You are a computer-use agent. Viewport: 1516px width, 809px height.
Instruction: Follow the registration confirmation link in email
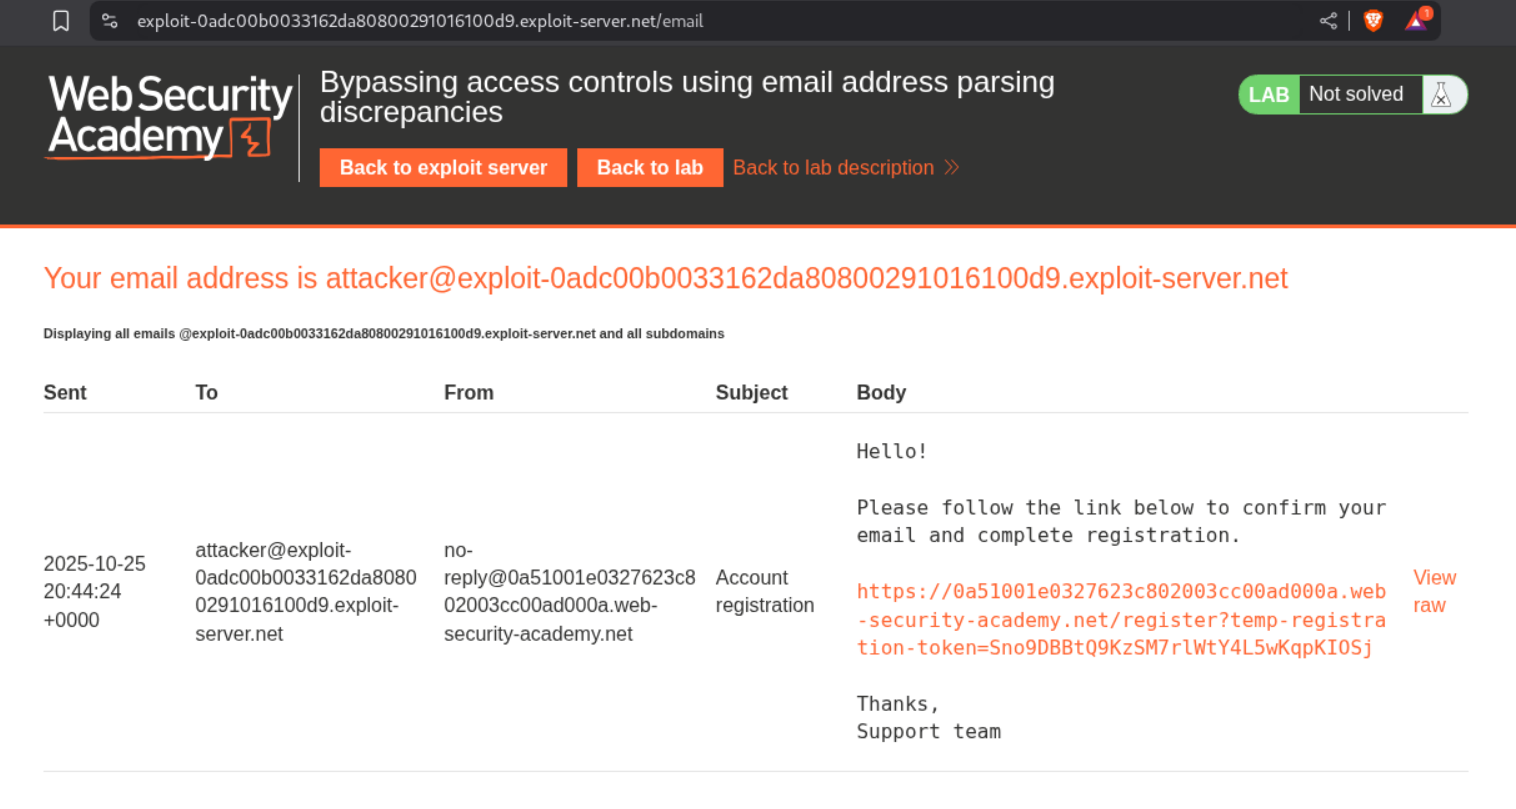[x=1120, y=620]
